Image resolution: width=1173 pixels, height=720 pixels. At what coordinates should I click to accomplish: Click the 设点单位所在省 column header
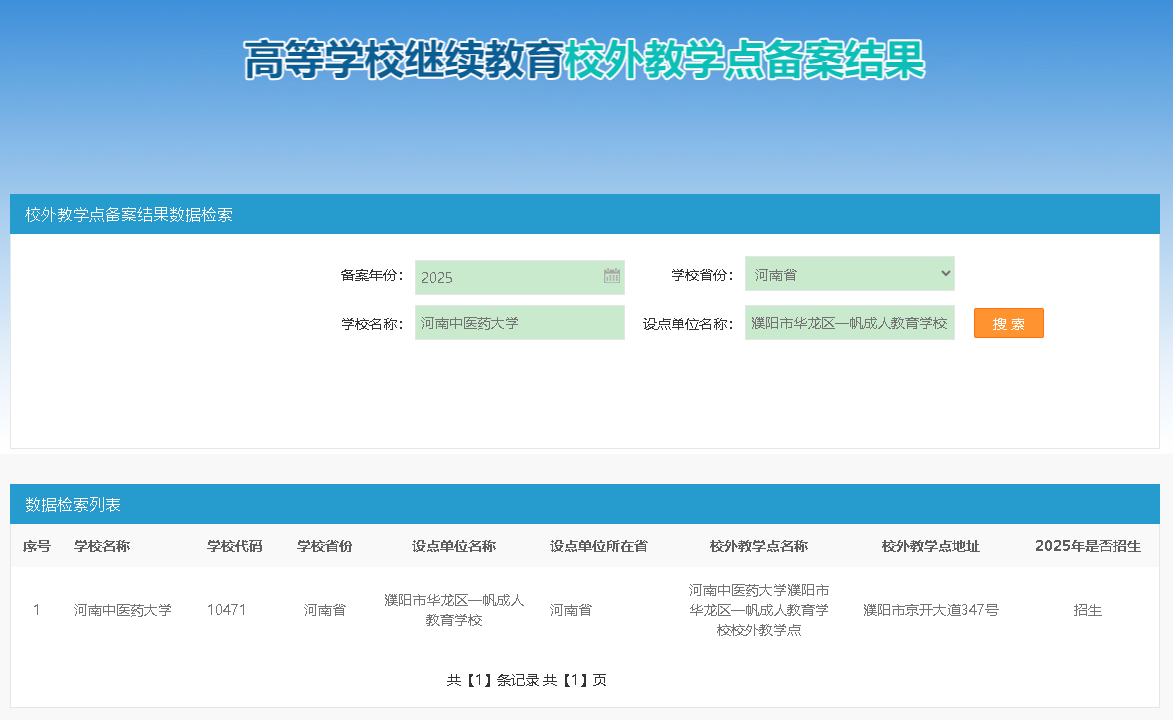tap(598, 546)
